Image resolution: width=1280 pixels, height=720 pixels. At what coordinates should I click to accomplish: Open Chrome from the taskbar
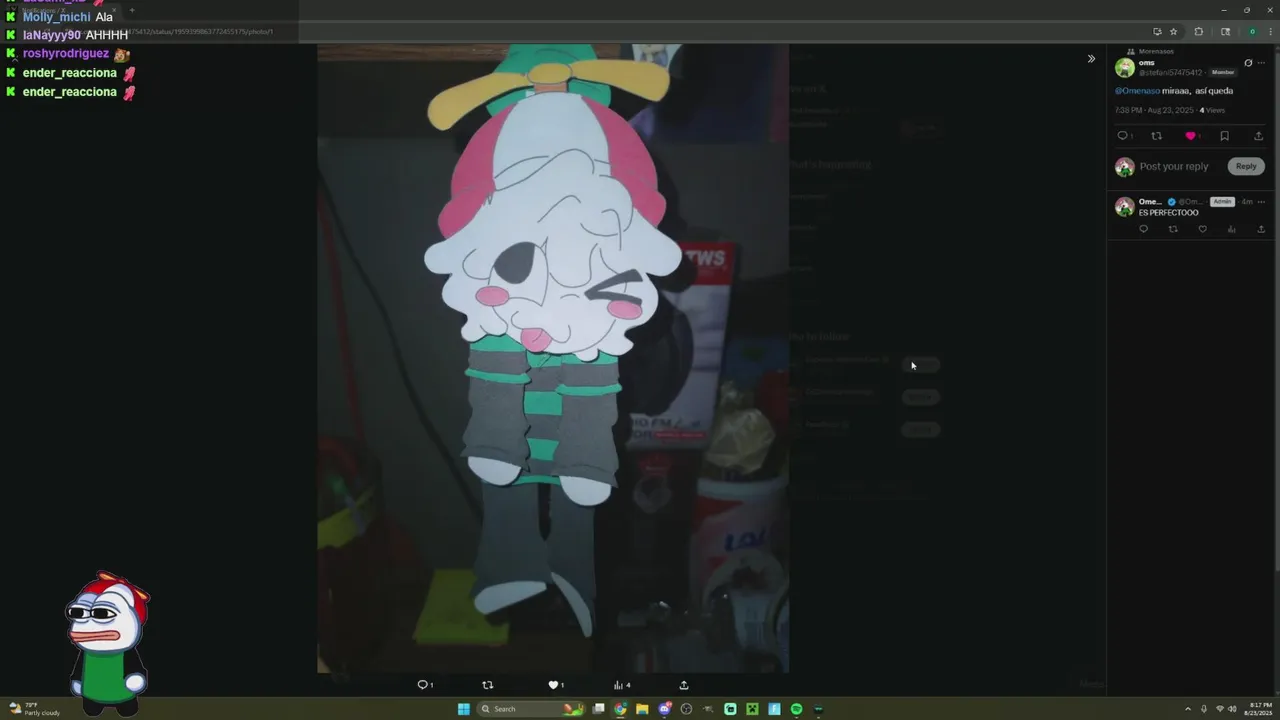(x=620, y=709)
